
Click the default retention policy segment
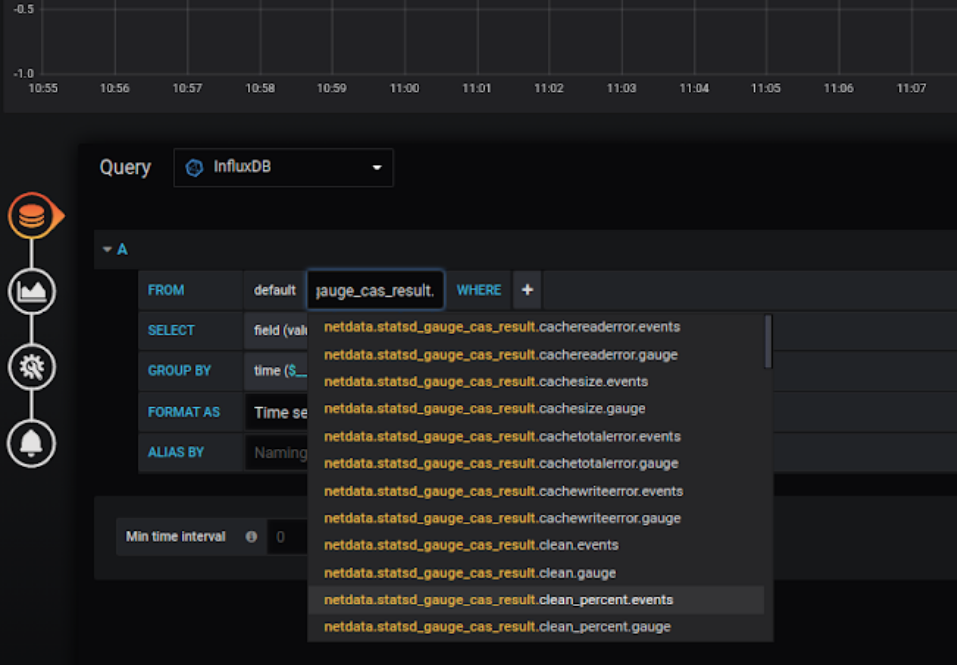pos(274,290)
